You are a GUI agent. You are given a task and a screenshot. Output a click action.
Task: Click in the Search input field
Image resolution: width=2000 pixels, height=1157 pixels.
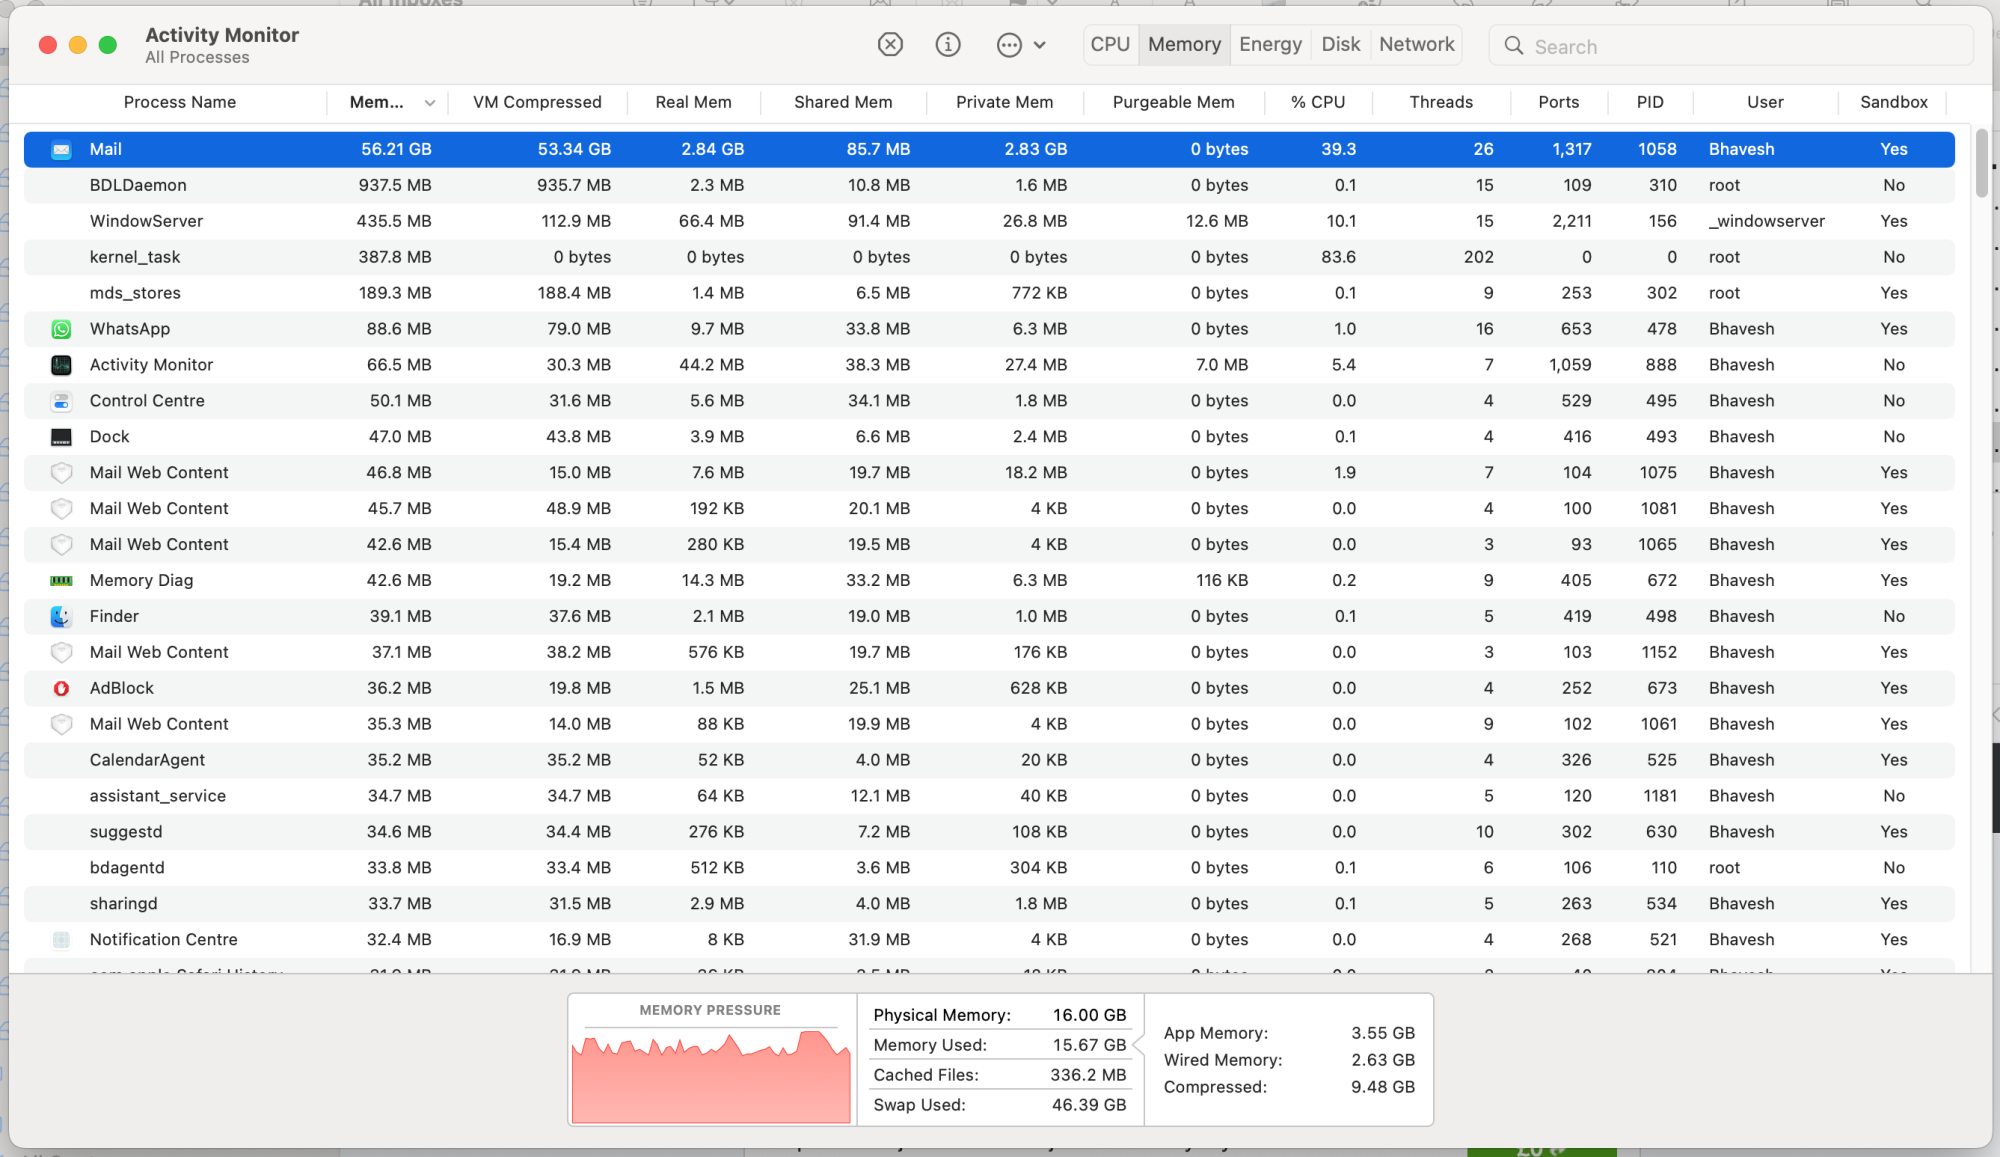tap(1740, 47)
